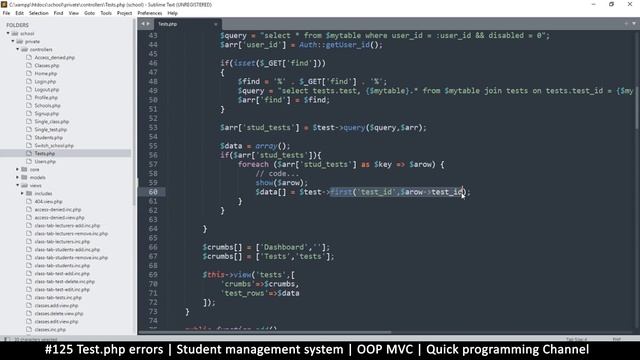640x360 pixels.
Task: Click the $this->view('tests' code
Action: (x=248, y=275)
